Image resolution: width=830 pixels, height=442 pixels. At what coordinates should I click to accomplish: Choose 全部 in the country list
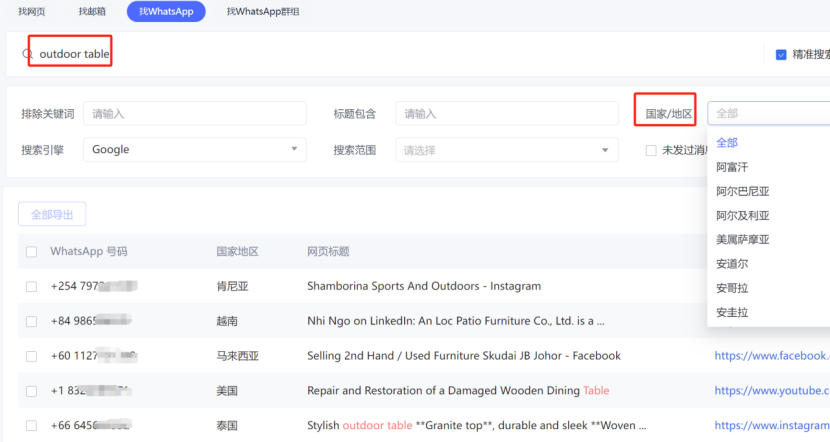coord(727,142)
